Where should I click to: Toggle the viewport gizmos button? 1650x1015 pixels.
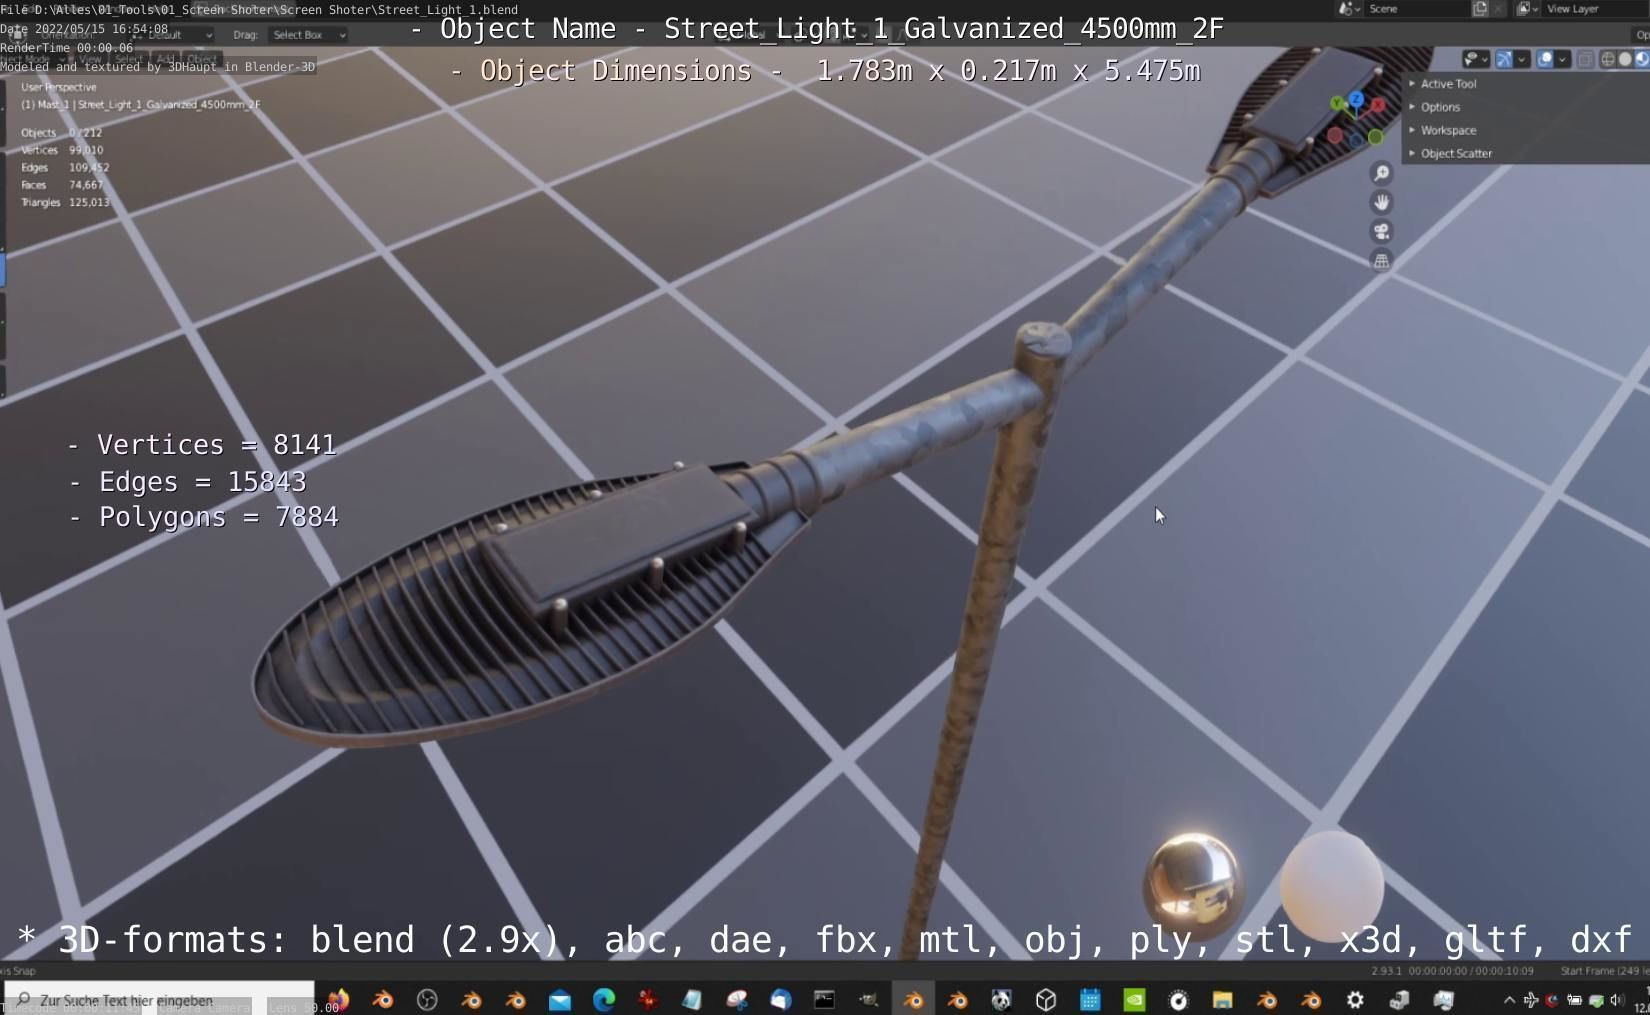[1503, 59]
